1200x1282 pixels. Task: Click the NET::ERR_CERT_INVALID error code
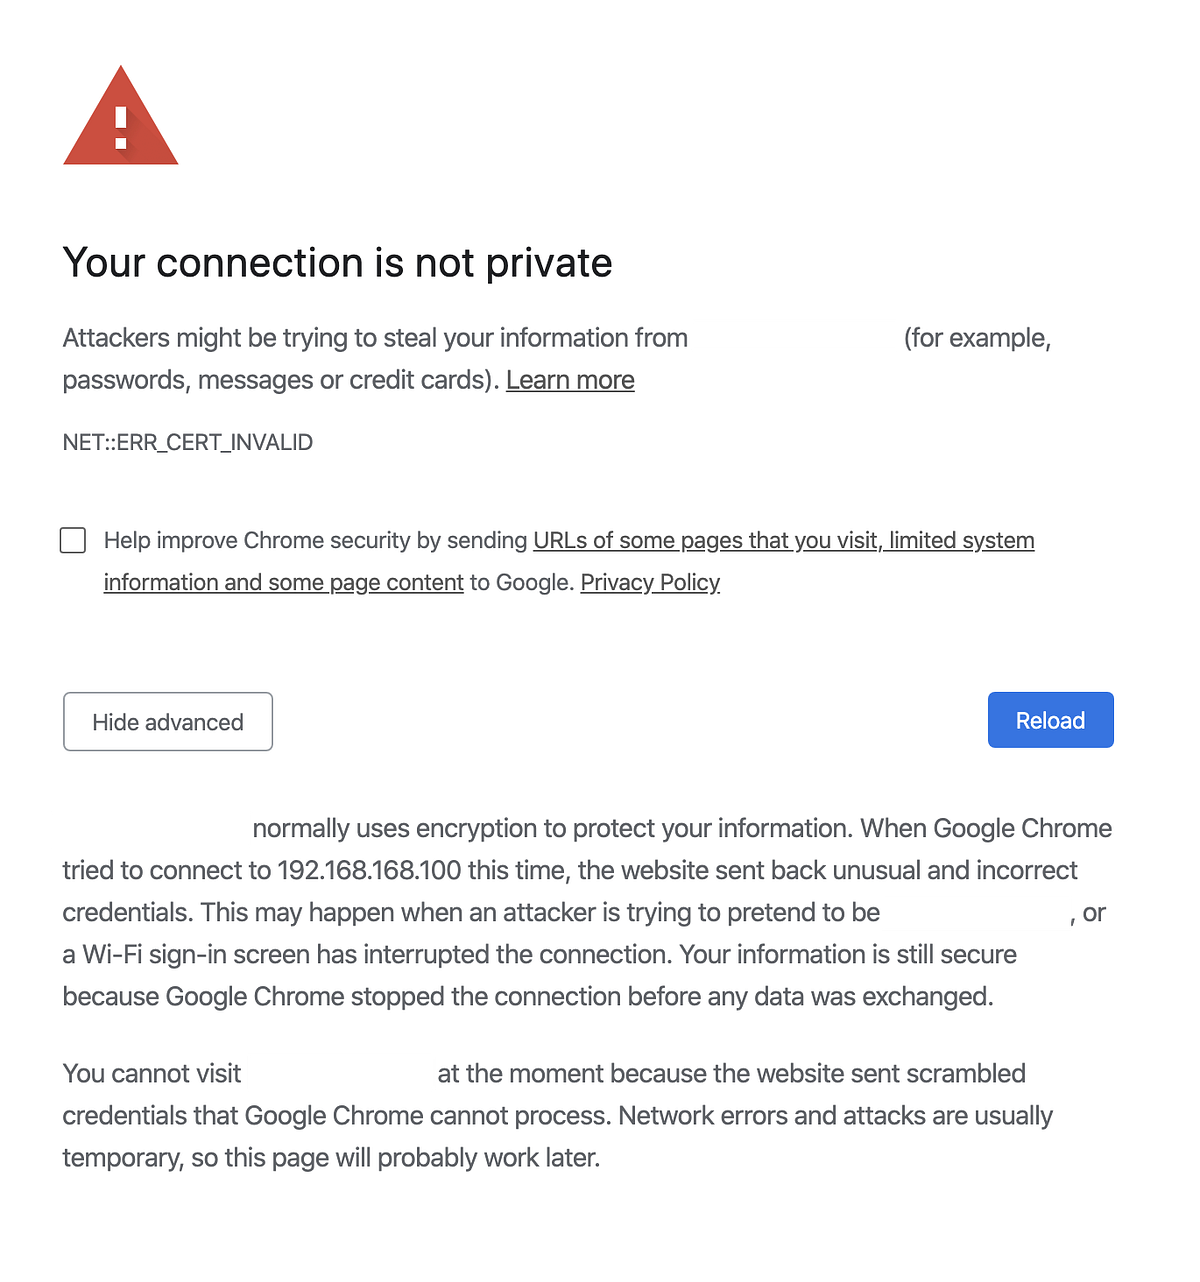click(x=188, y=442)
